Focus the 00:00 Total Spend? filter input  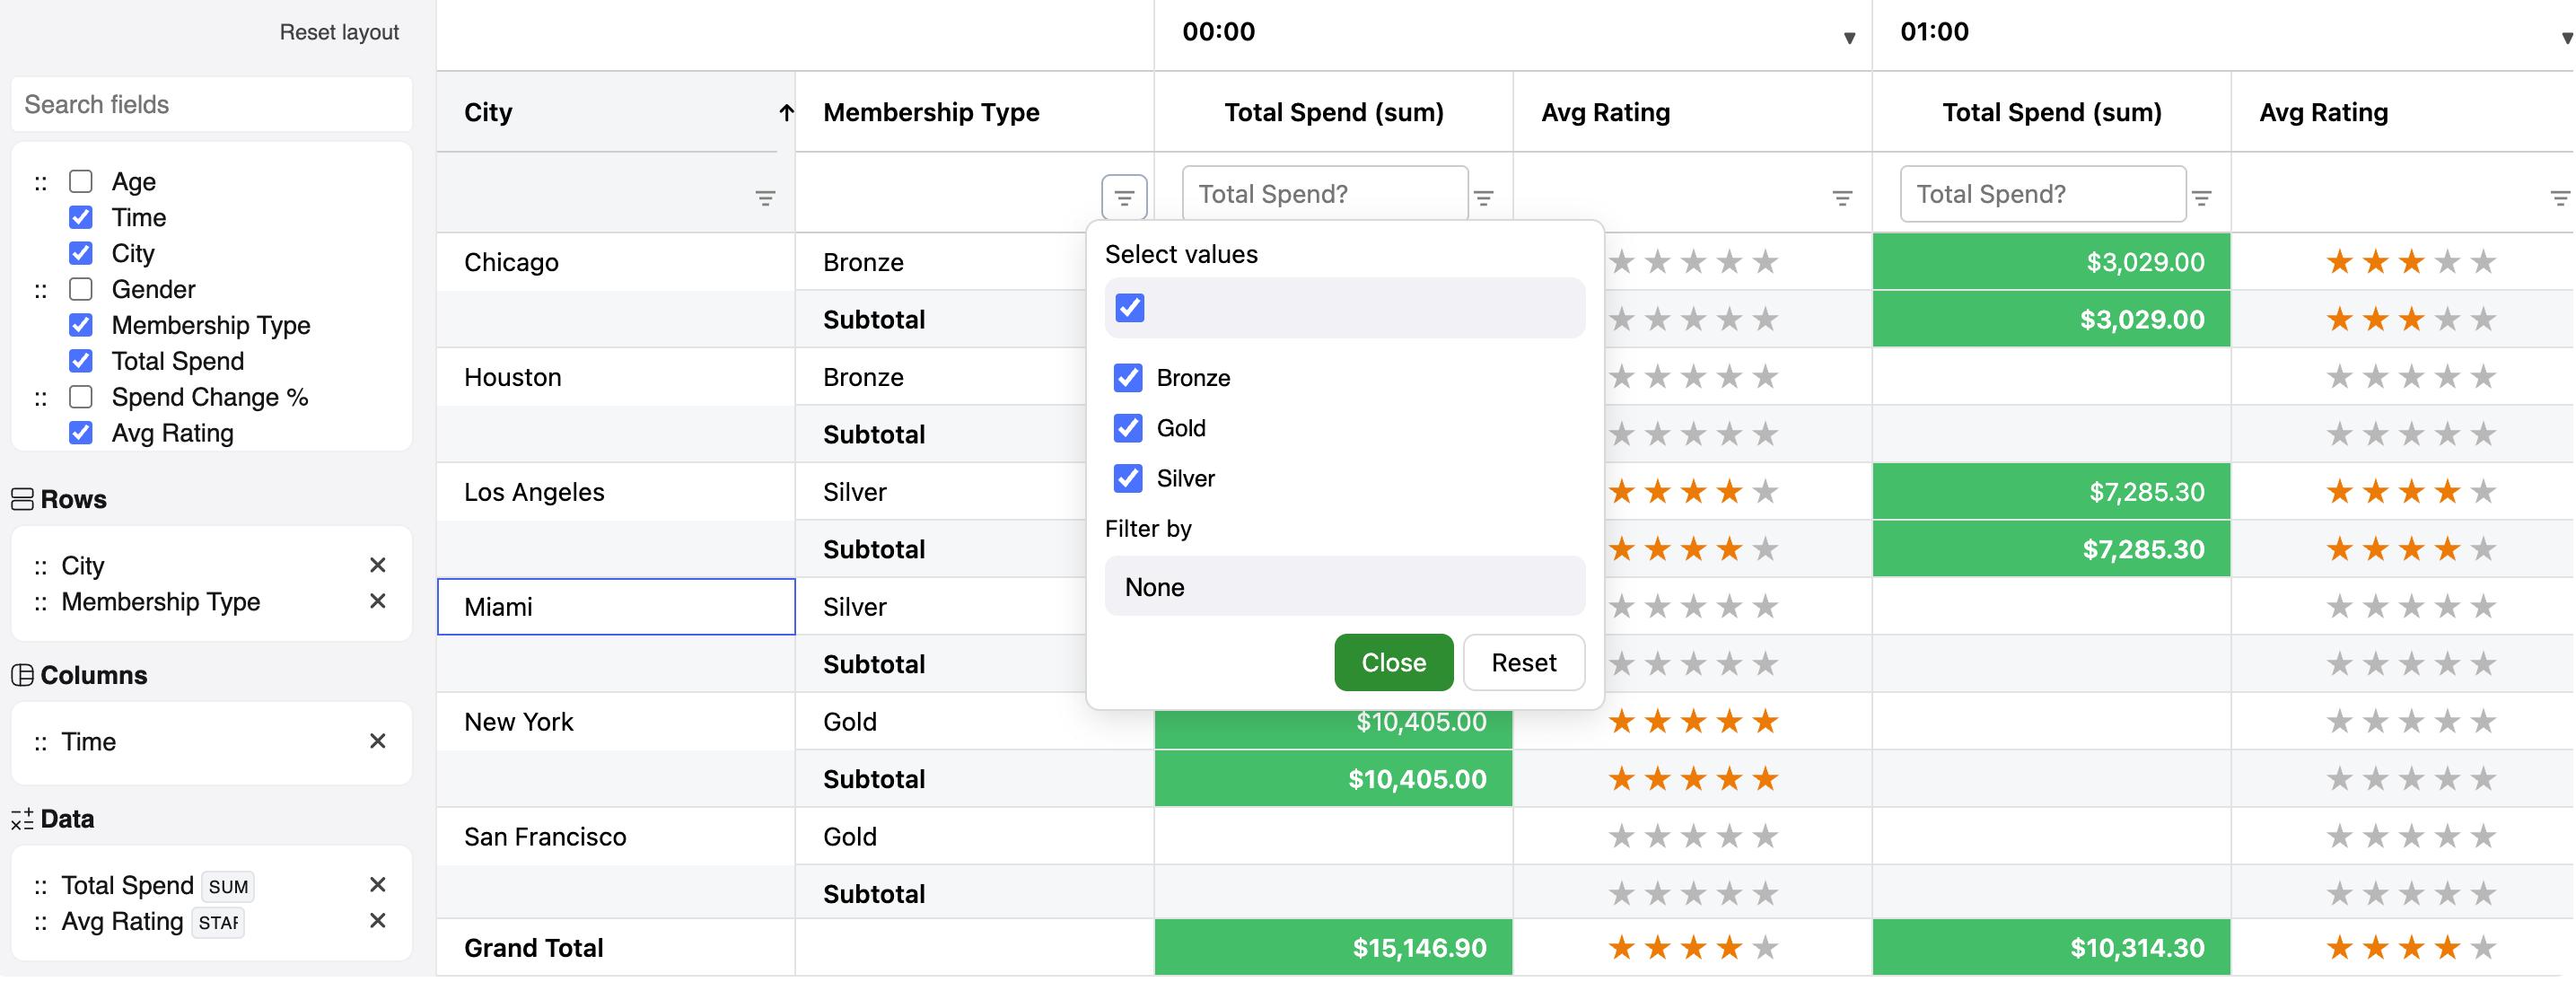(x=1325, y=194)
